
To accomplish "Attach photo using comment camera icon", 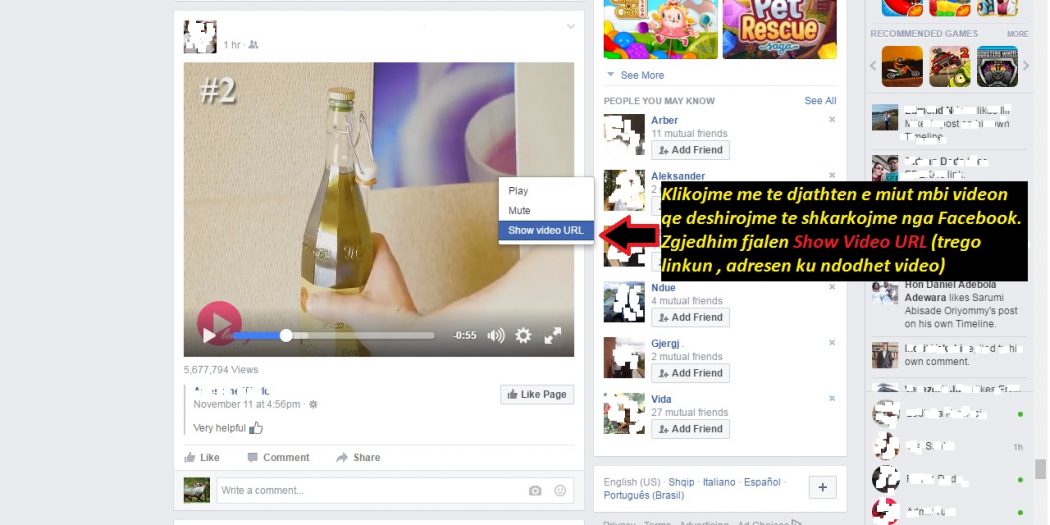I will point(535,491).
